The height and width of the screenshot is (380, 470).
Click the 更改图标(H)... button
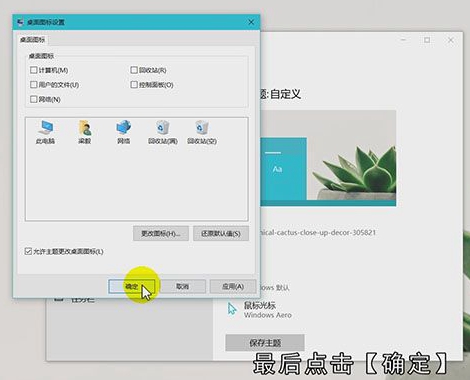161,233
